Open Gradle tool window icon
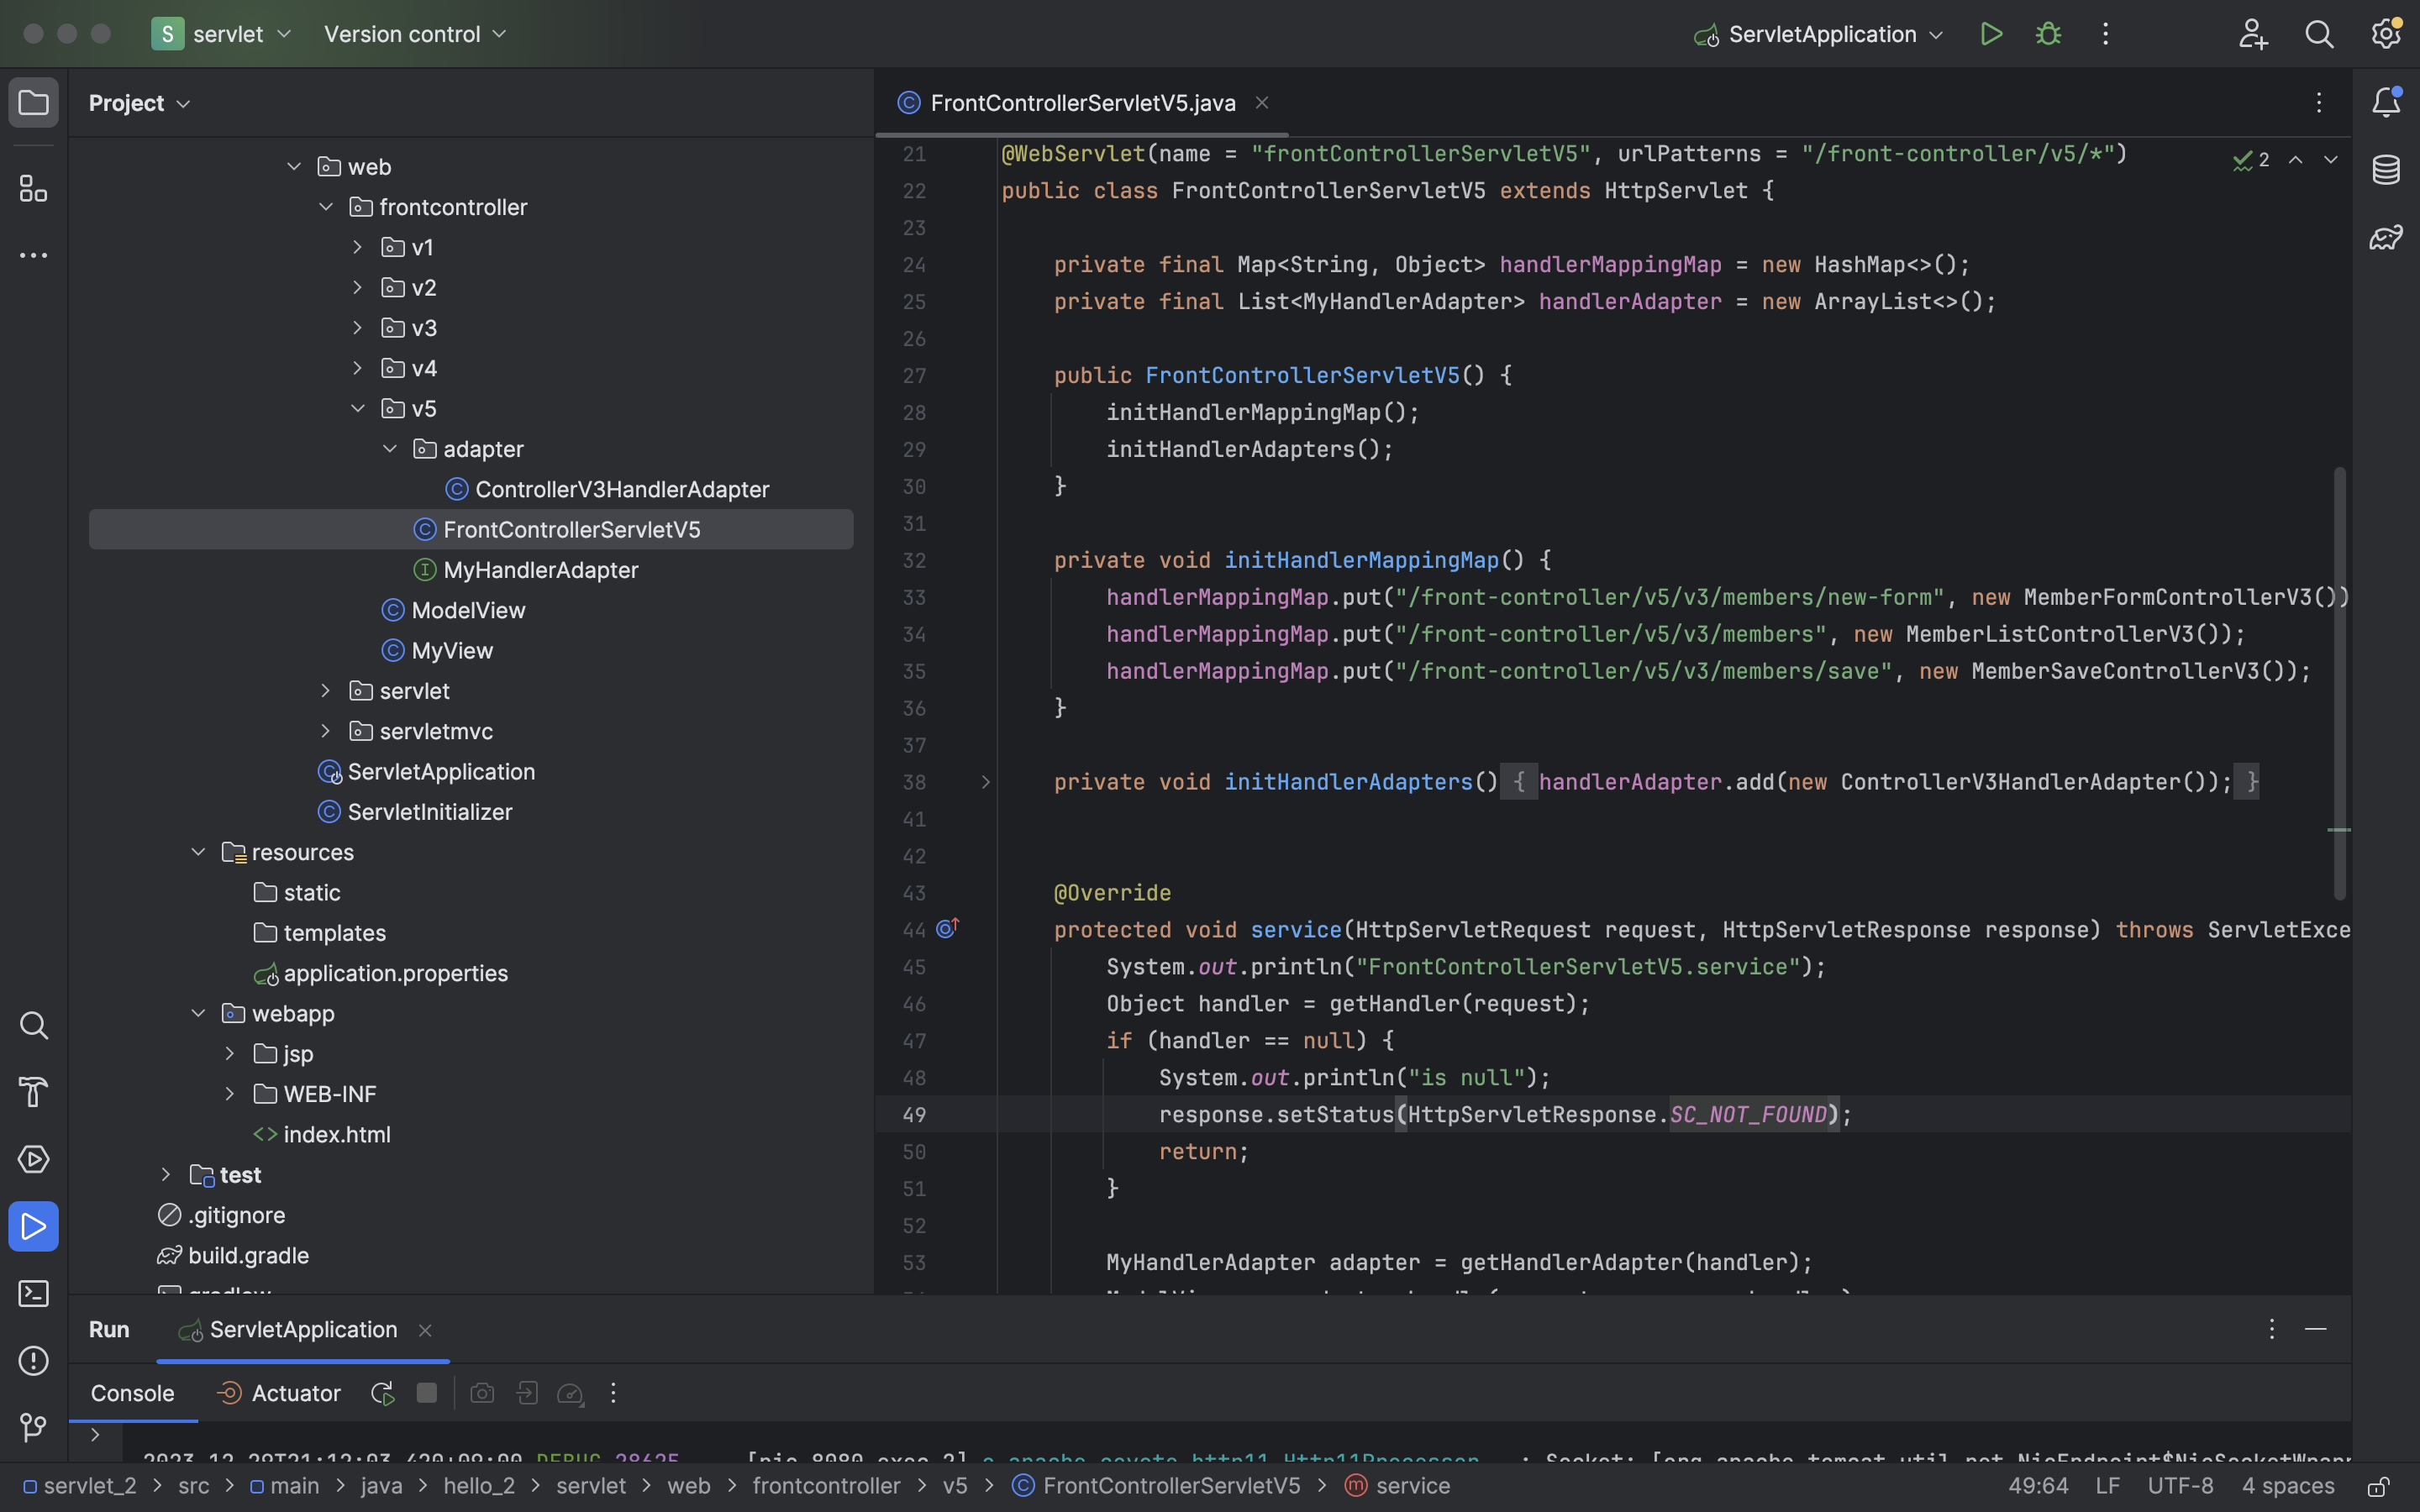Viewport: 2420px width, 1512px height. click(2386, 237)
